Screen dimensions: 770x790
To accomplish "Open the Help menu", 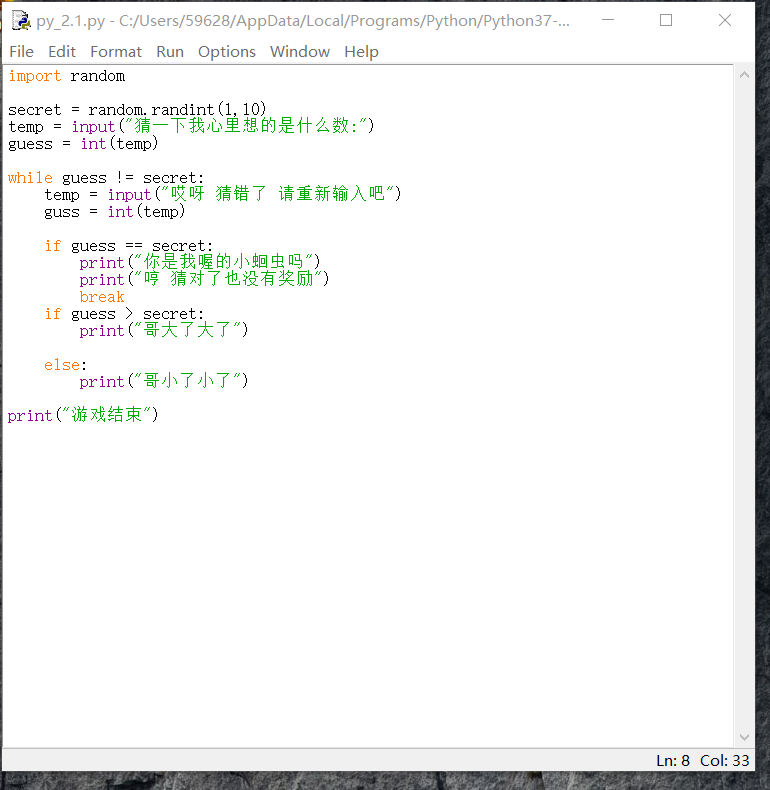I will pos(361,51).
